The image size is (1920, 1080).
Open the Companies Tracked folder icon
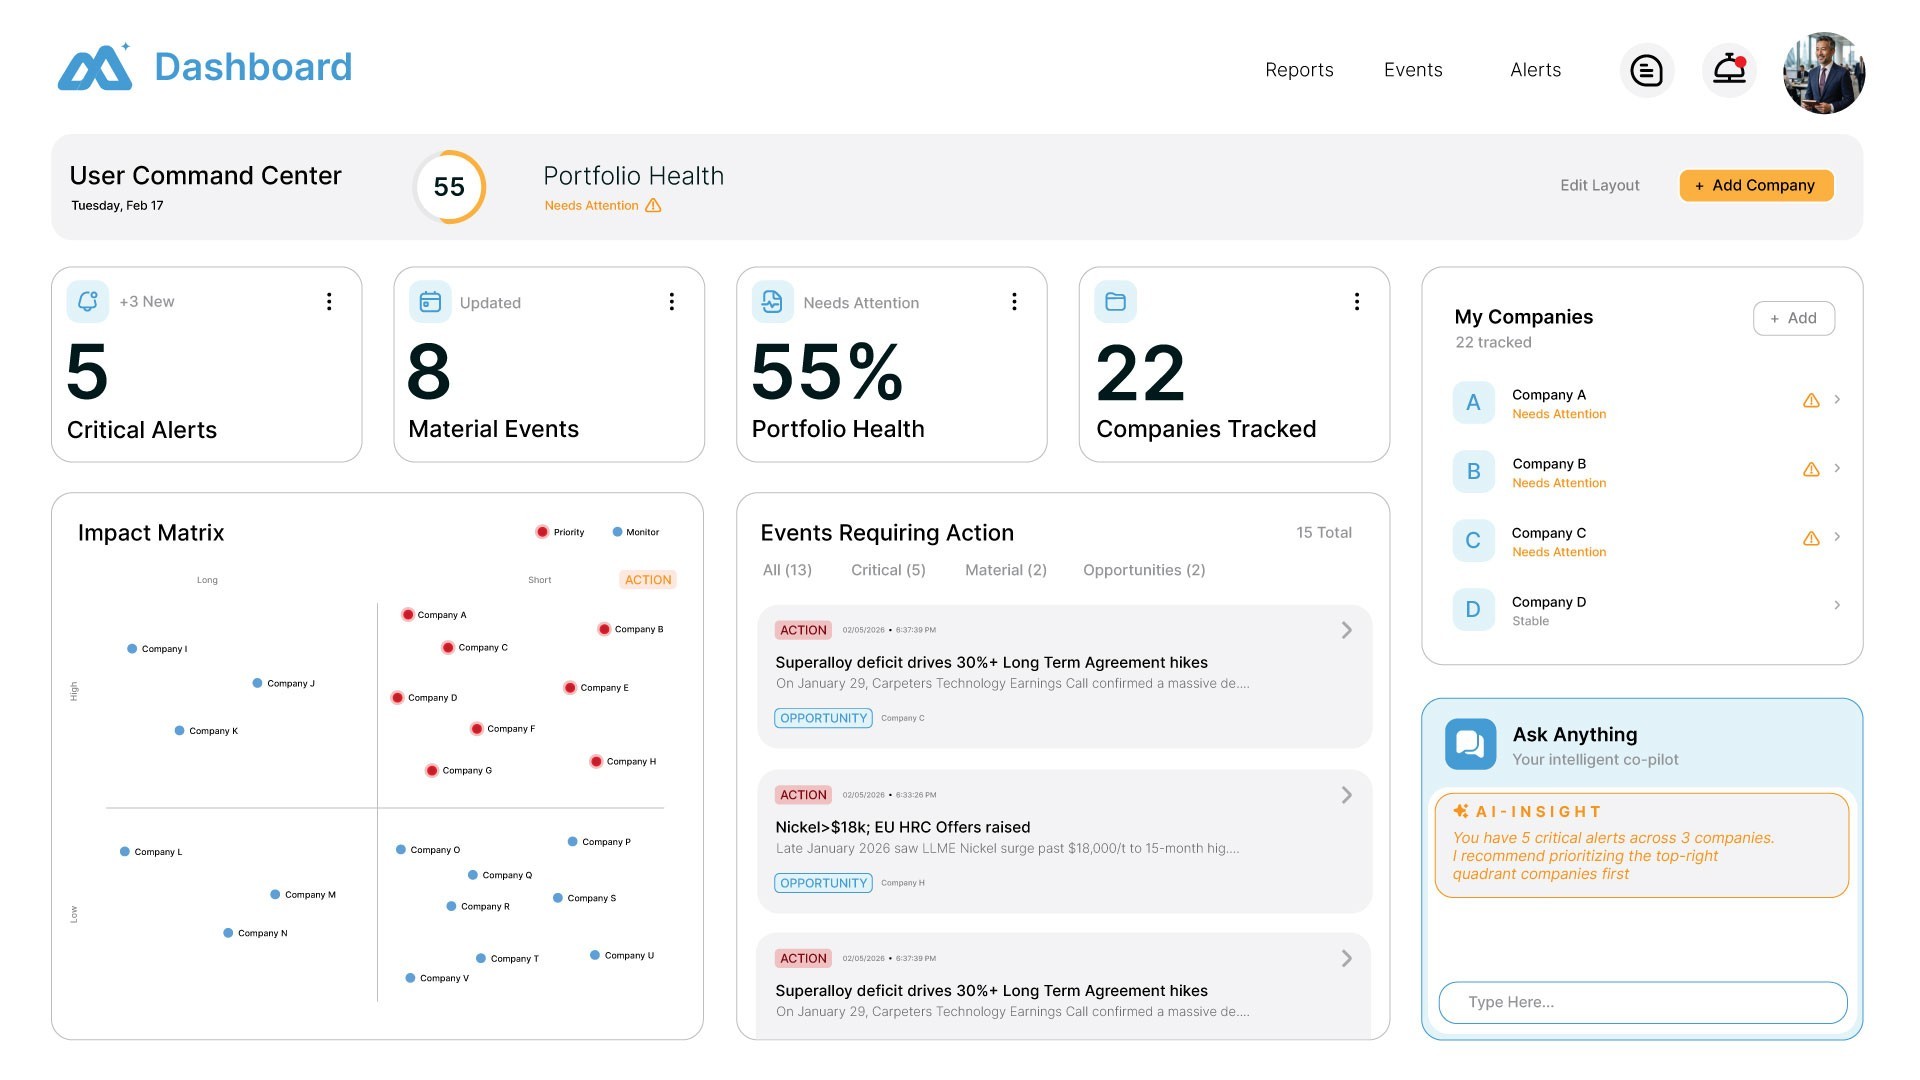(1114, 300)
